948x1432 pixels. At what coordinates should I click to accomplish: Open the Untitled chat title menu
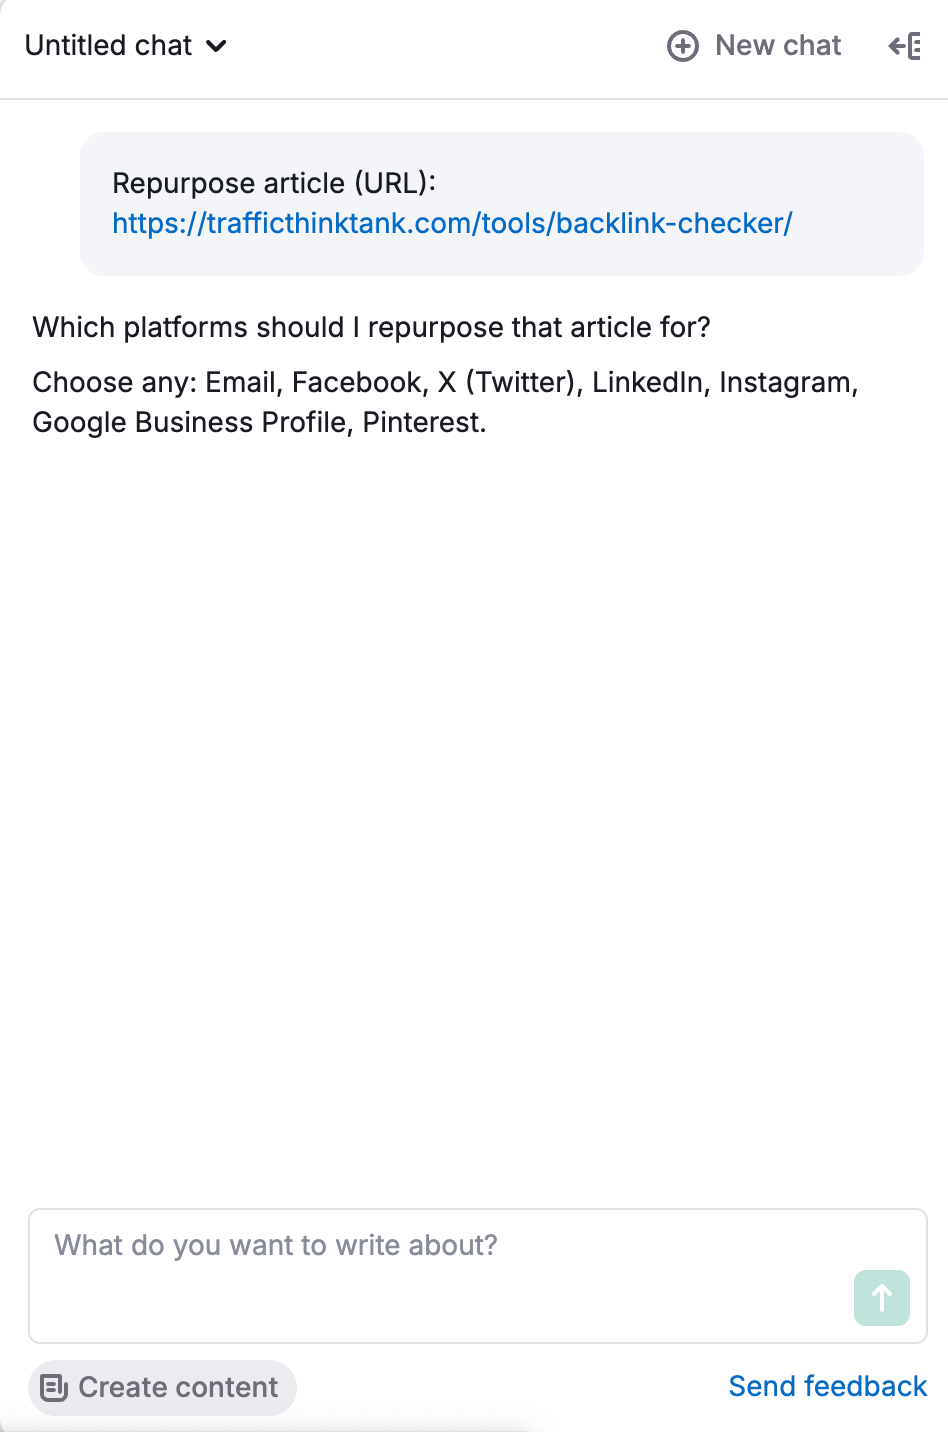point(108,46)
